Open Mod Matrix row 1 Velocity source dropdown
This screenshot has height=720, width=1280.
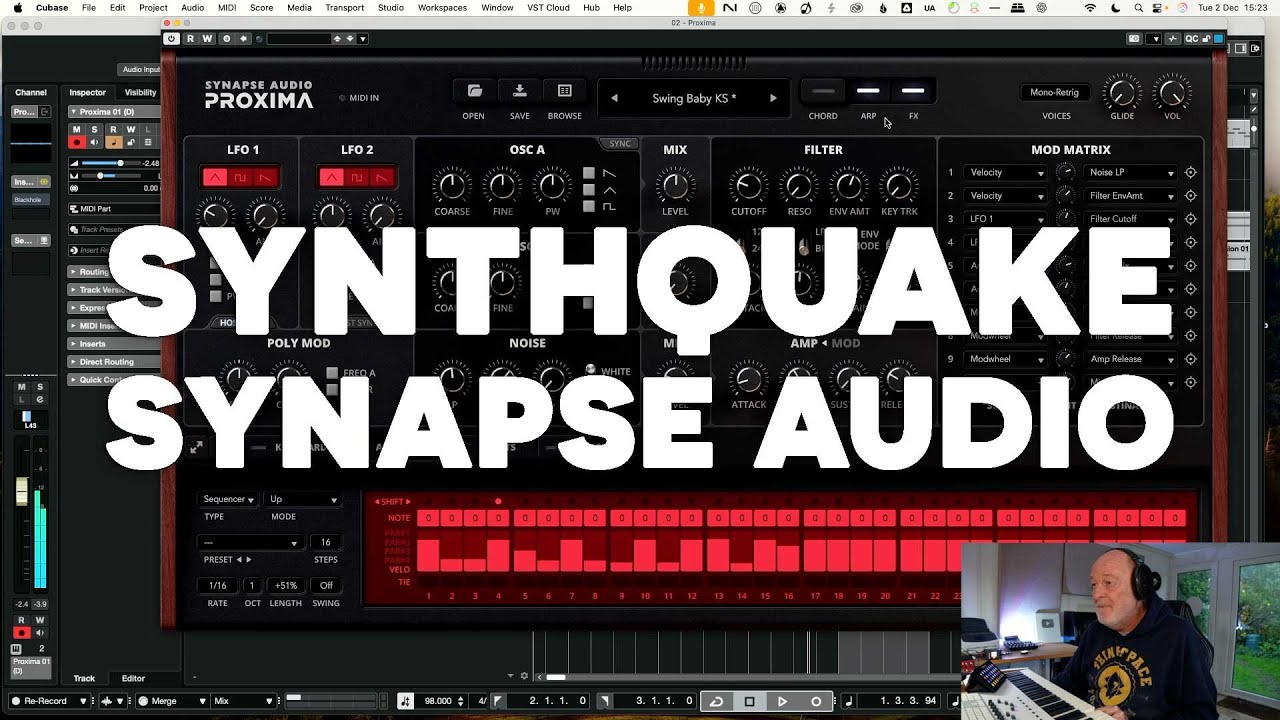[x=1006, y=173]
